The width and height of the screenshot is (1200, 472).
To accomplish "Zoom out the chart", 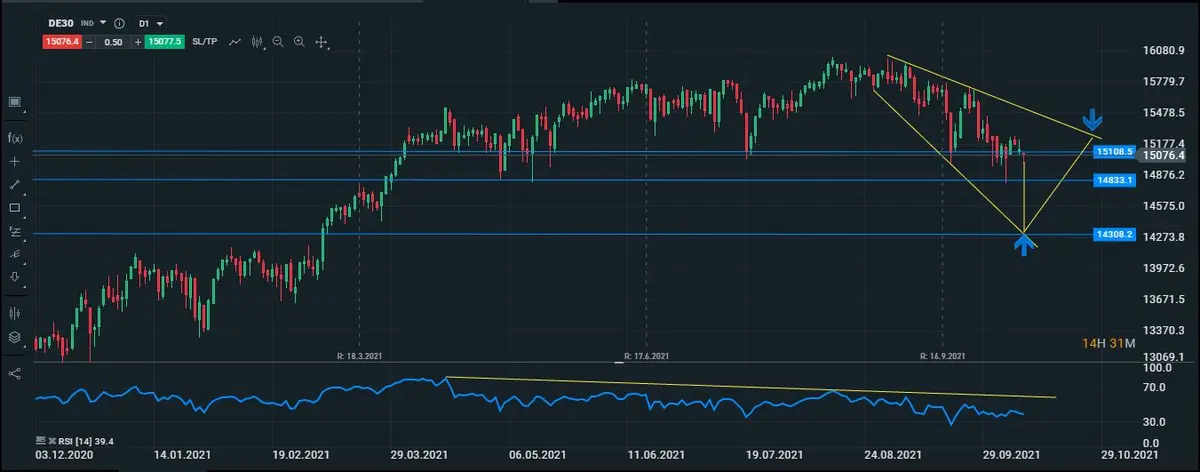I will [277, 42].
